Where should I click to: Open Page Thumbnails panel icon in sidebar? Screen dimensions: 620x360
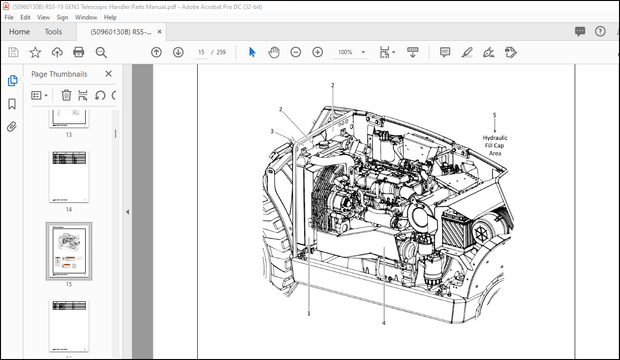tap(12, 81)
